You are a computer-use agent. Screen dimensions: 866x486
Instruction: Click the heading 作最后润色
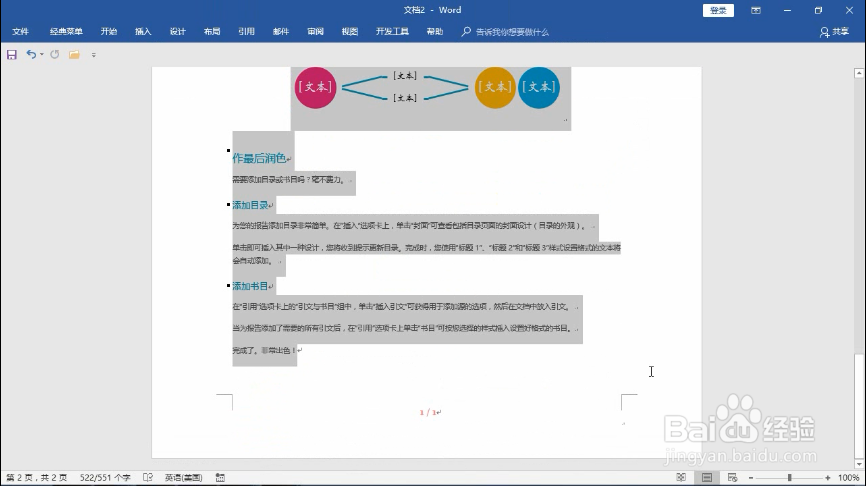(x=259, y=159)
